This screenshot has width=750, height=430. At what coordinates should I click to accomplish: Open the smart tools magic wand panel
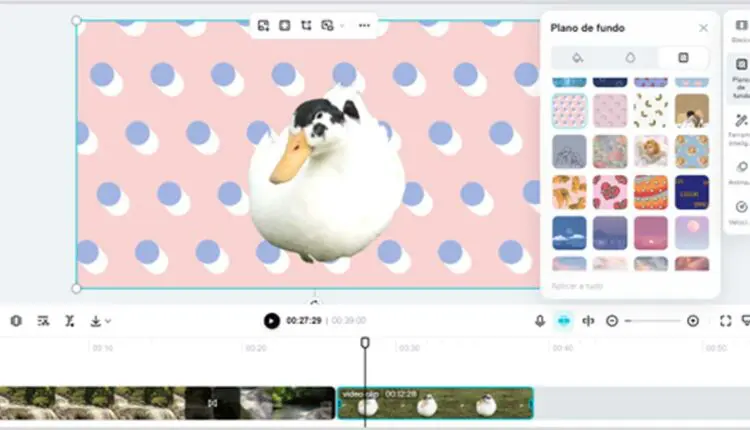[740, 121]
